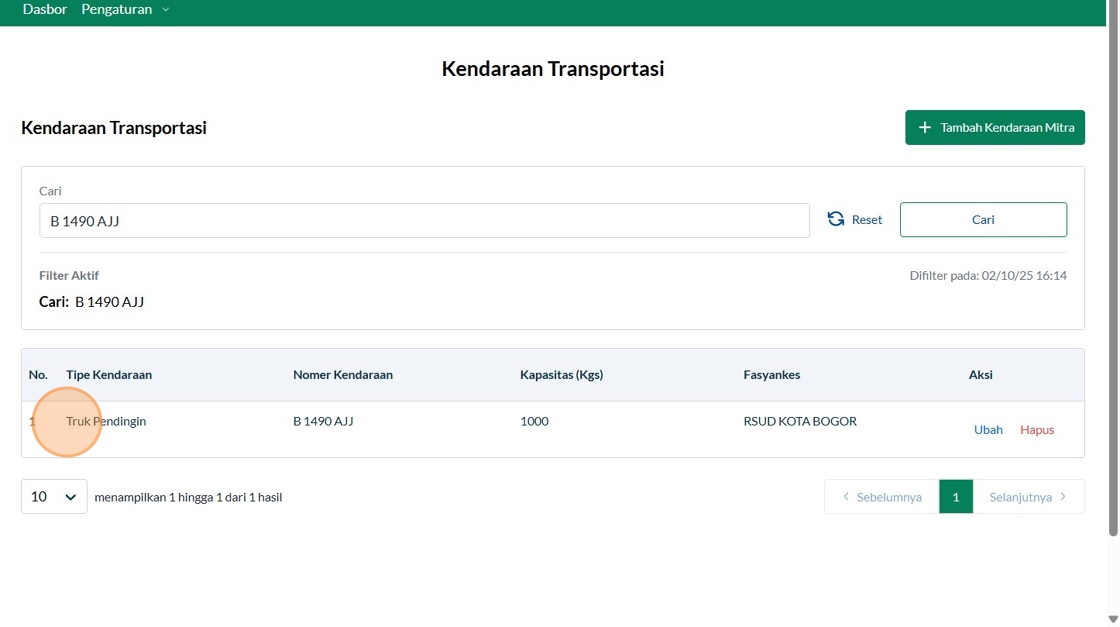Click the RSUD KOTA BOGOR cell

800,421
